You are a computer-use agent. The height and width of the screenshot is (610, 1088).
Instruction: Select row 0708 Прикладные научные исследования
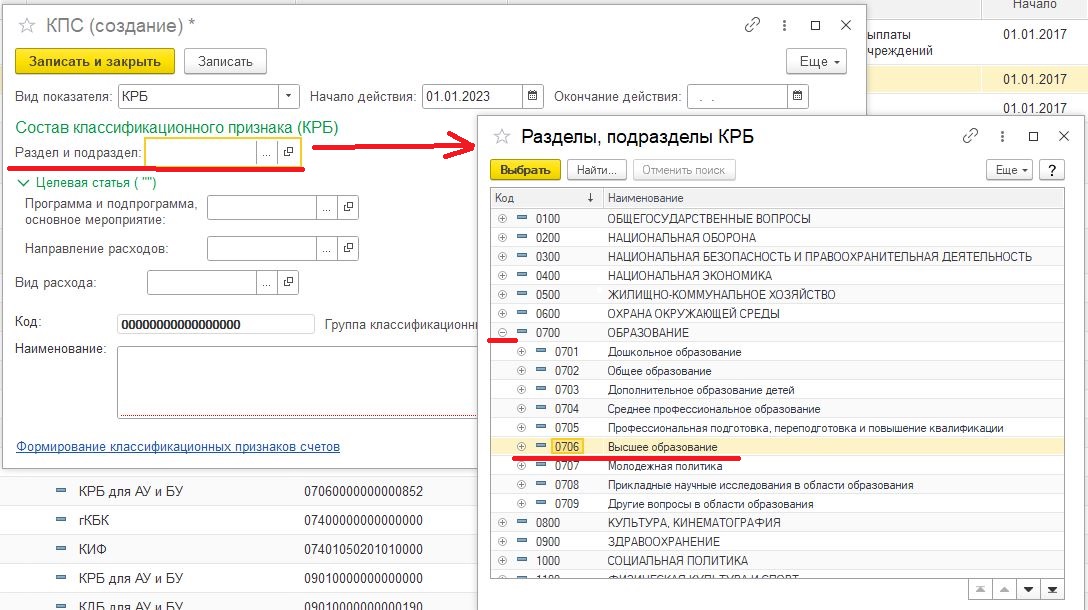[x=777, y=484]
